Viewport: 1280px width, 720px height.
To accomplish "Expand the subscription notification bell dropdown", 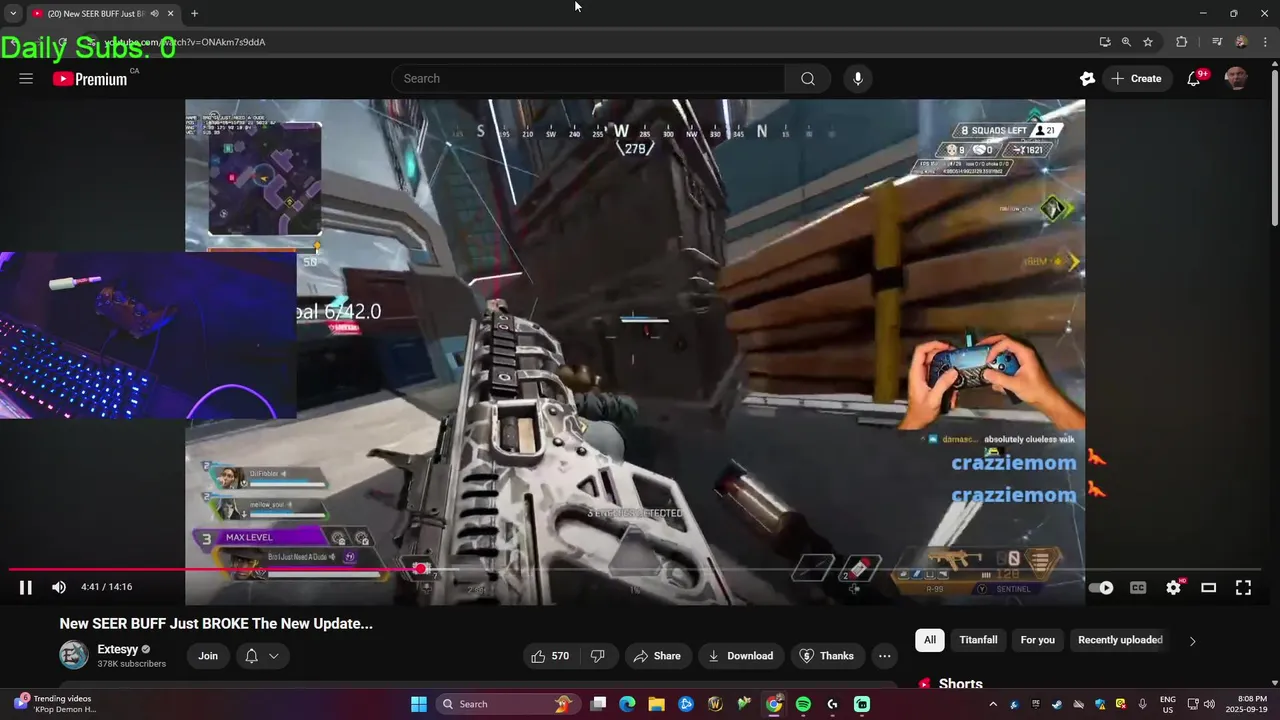I will click(262, 656).
